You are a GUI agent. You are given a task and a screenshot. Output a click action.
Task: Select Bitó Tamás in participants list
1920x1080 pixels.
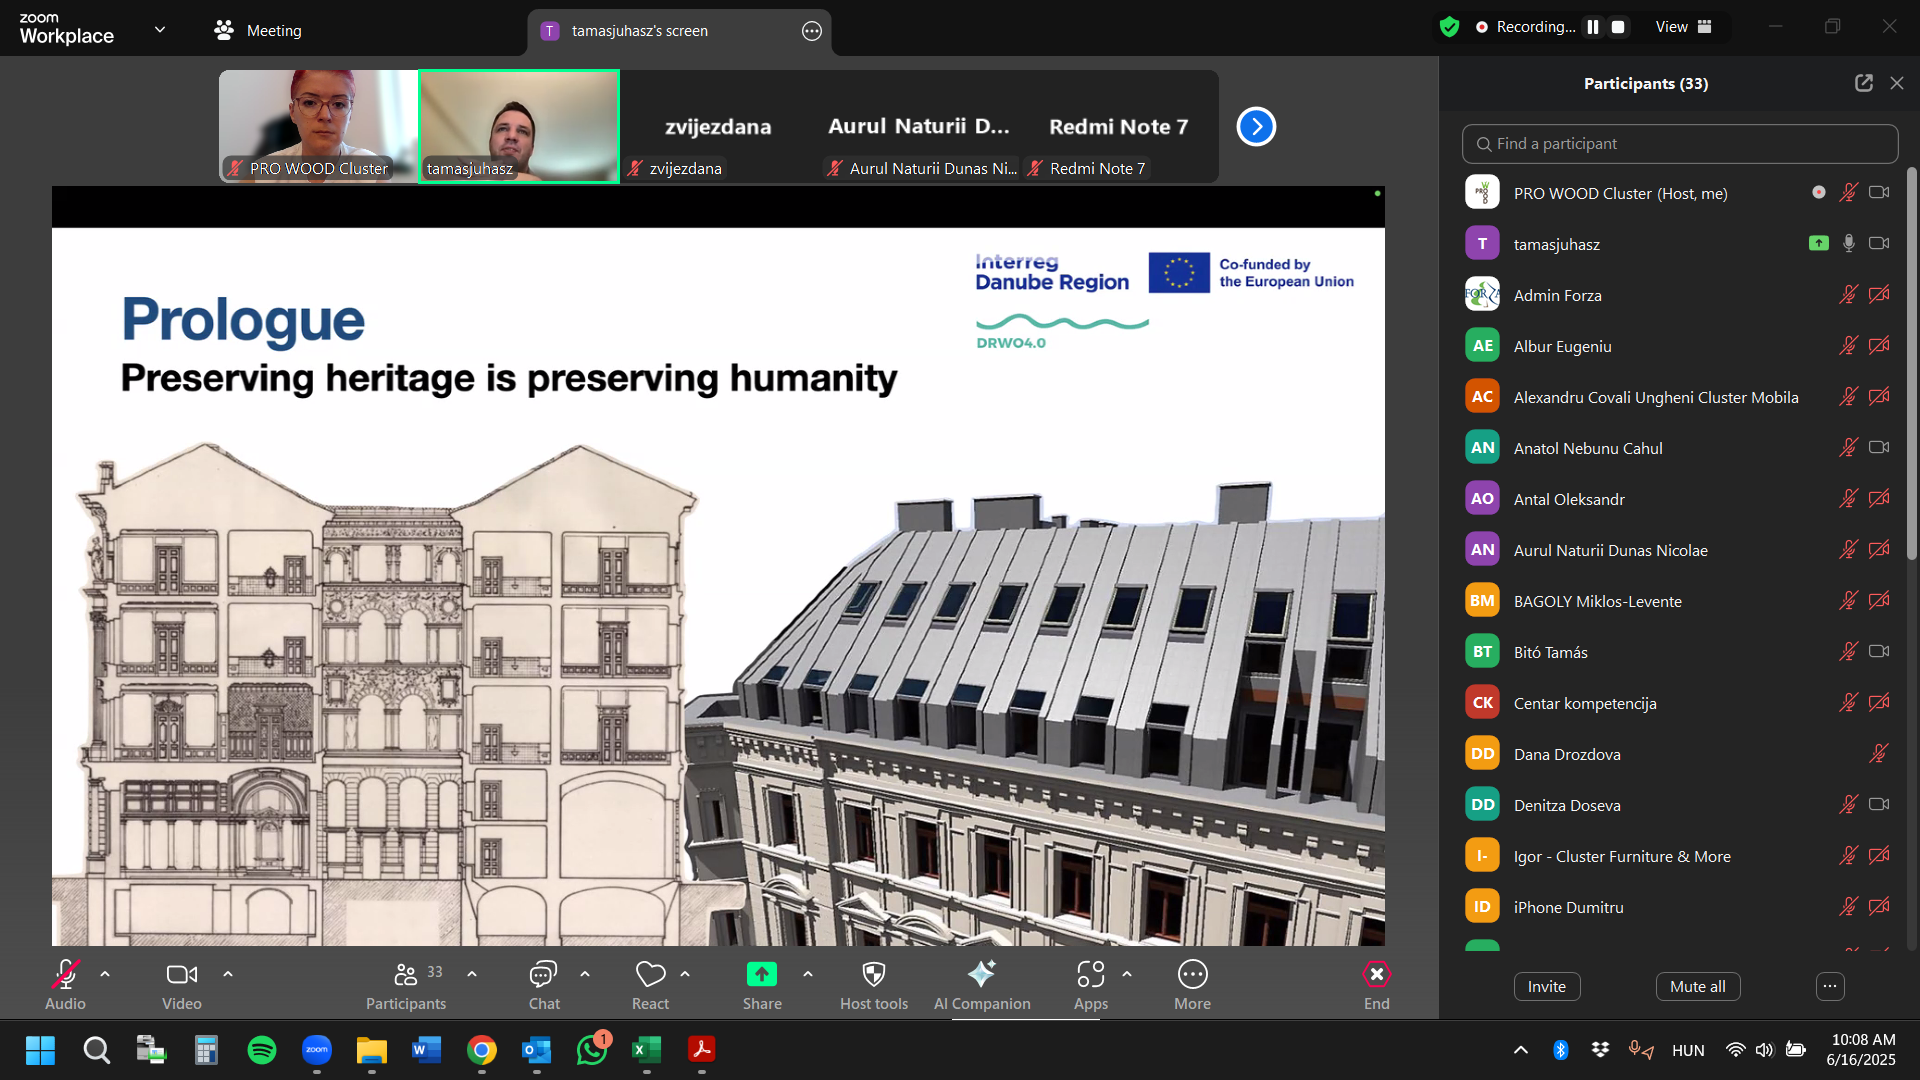pos(1680,652)
